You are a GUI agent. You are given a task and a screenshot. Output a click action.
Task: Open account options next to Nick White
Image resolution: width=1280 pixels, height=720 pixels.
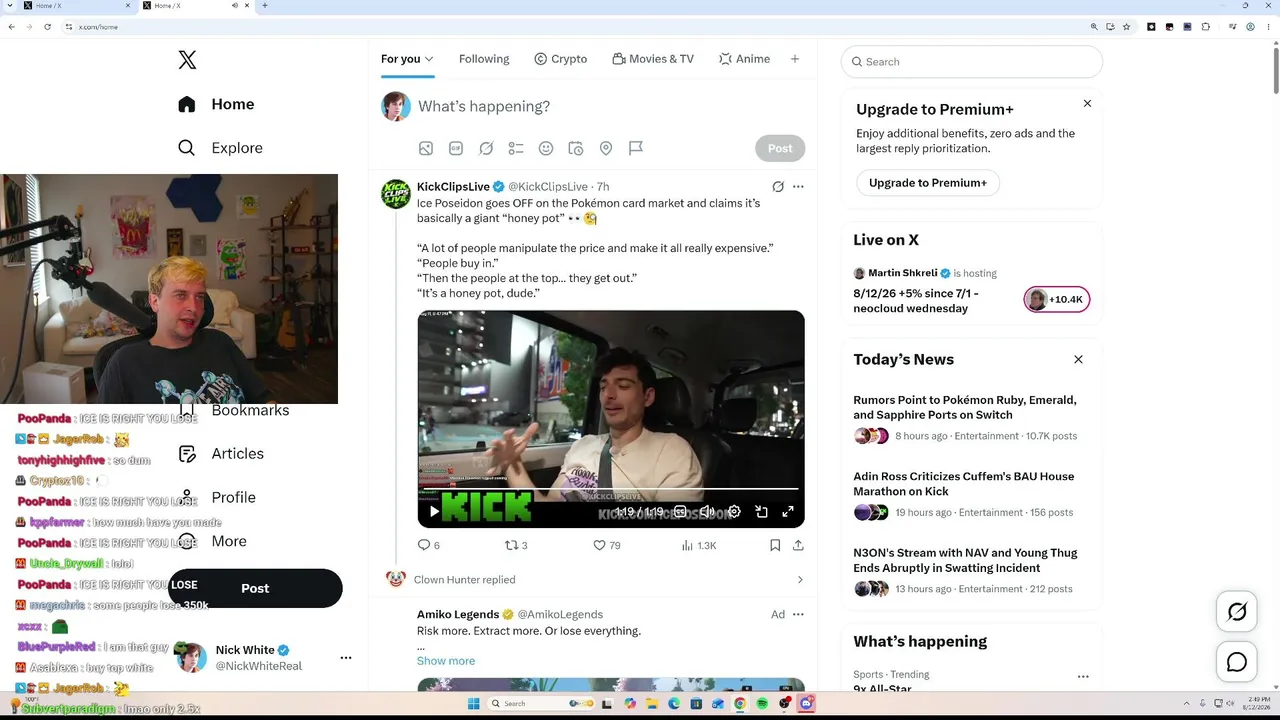346,658
